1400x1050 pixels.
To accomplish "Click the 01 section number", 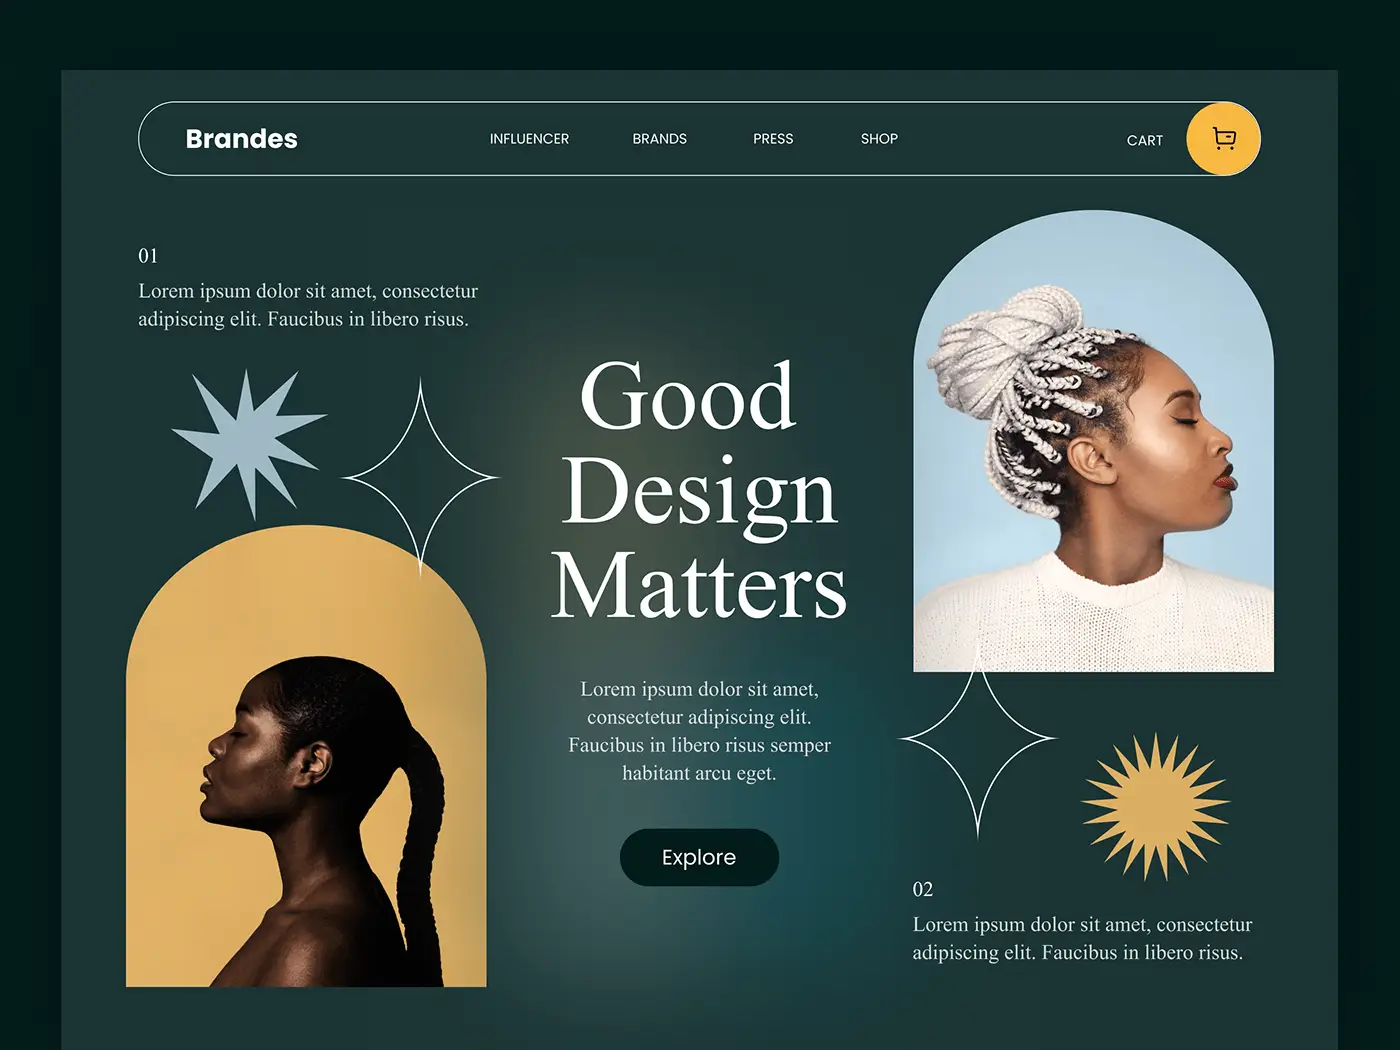I will pos(148,256).
